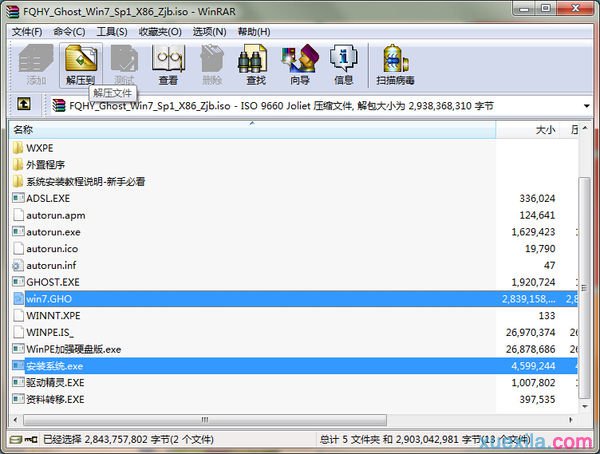Screen dimensions: 600x454
Task: Run 扫描病毒 virus scan icon
Action: 395,64
